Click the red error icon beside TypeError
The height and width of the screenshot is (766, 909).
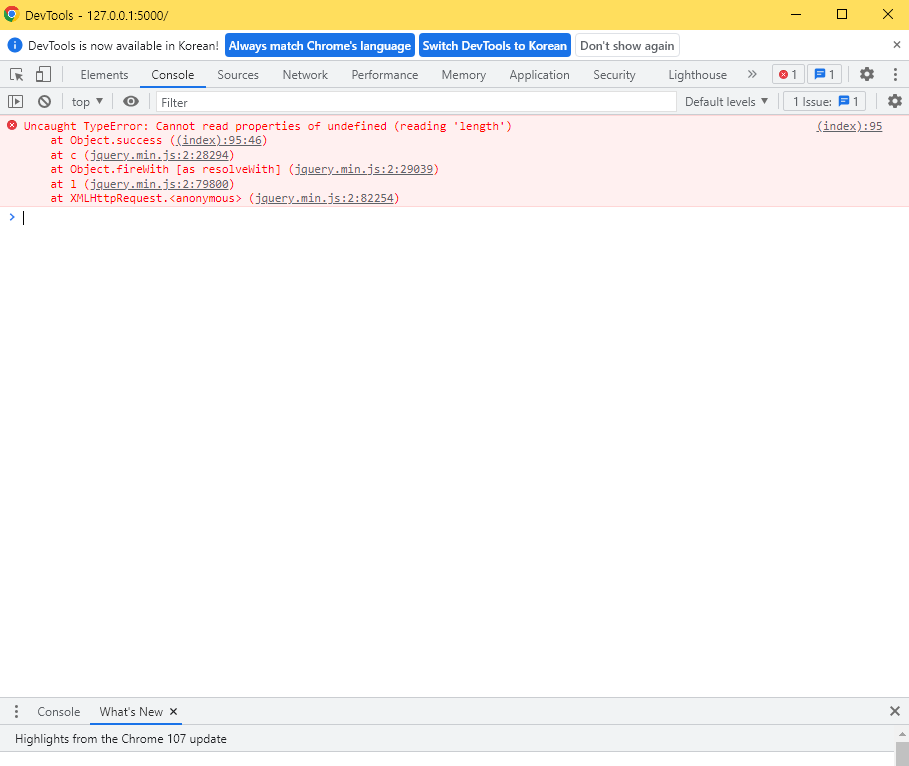(x=12, y=125)
